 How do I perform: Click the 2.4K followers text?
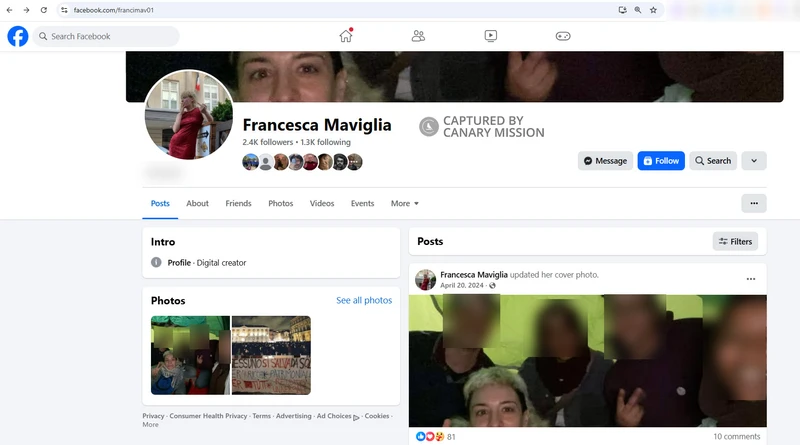pos(268,142)
